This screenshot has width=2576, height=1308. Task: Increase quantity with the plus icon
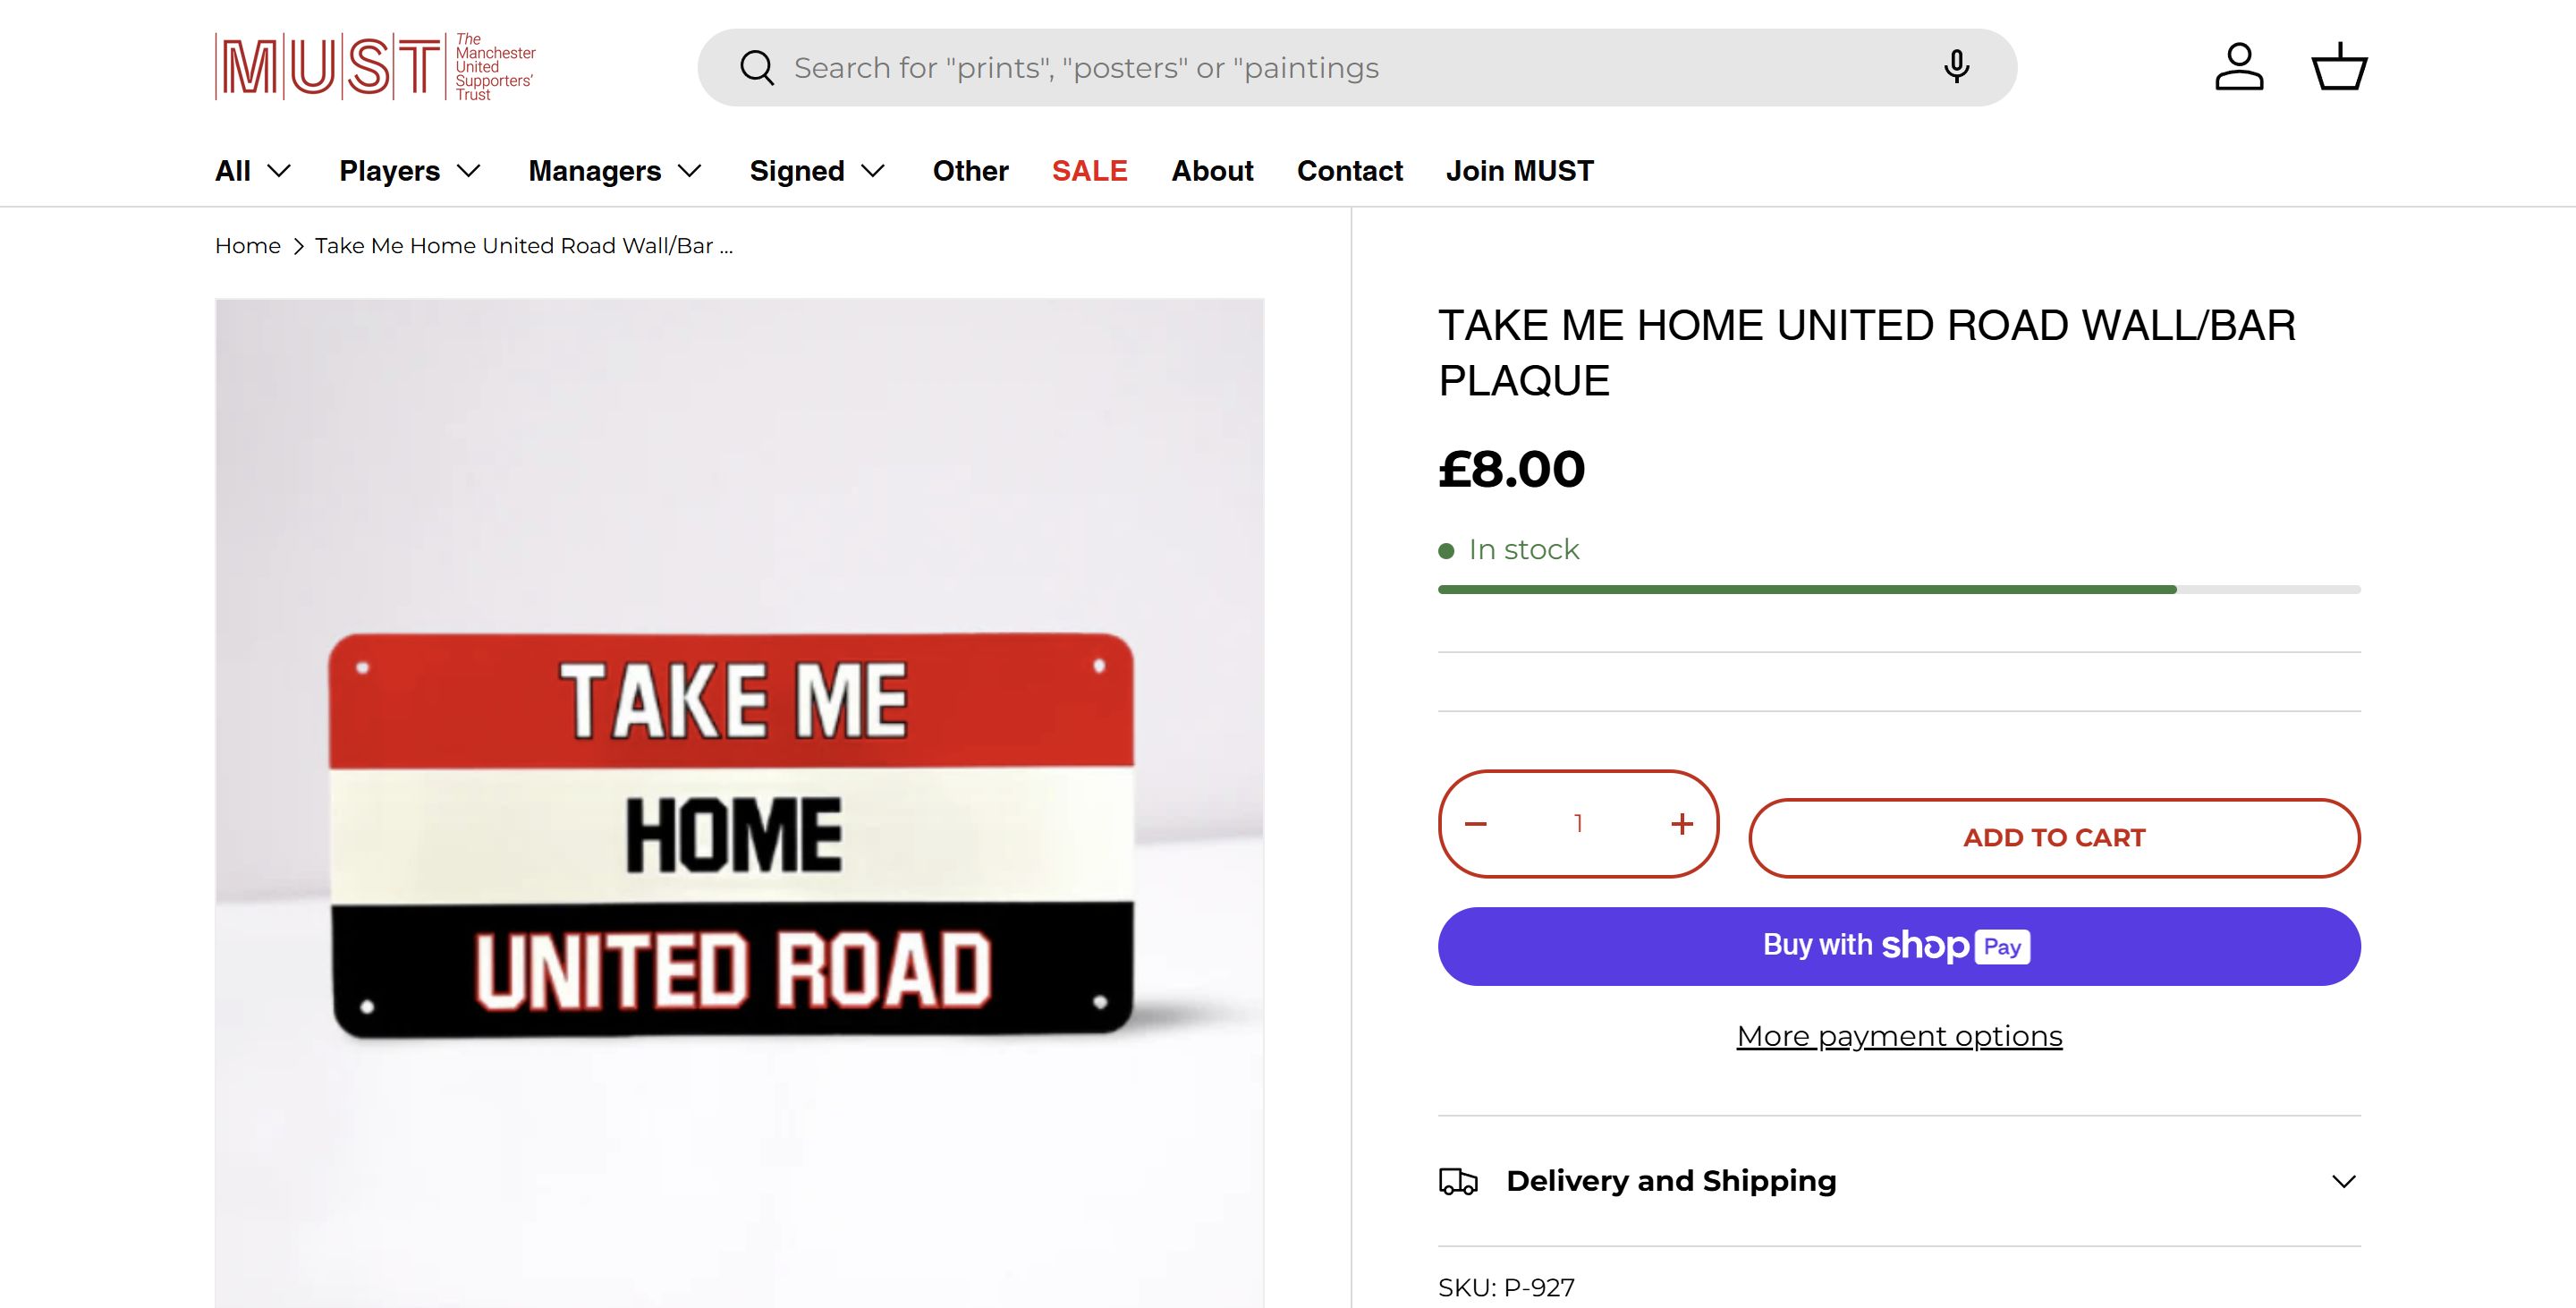point(1682,824)
